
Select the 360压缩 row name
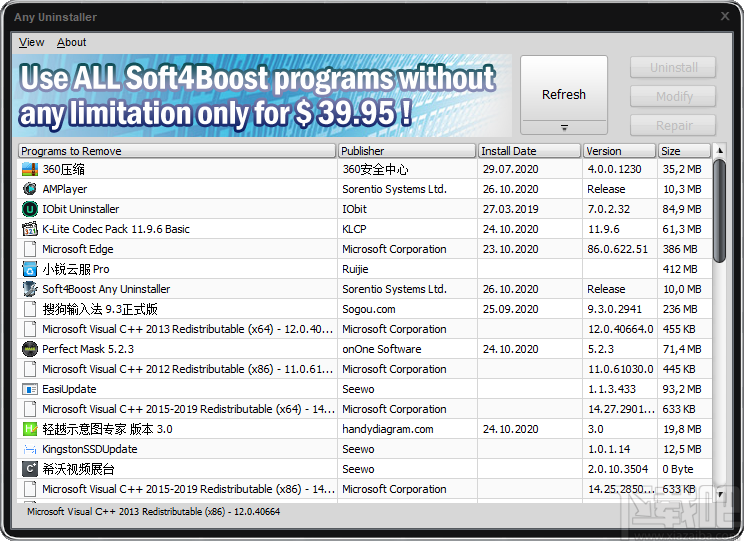[x=64, y=169]
